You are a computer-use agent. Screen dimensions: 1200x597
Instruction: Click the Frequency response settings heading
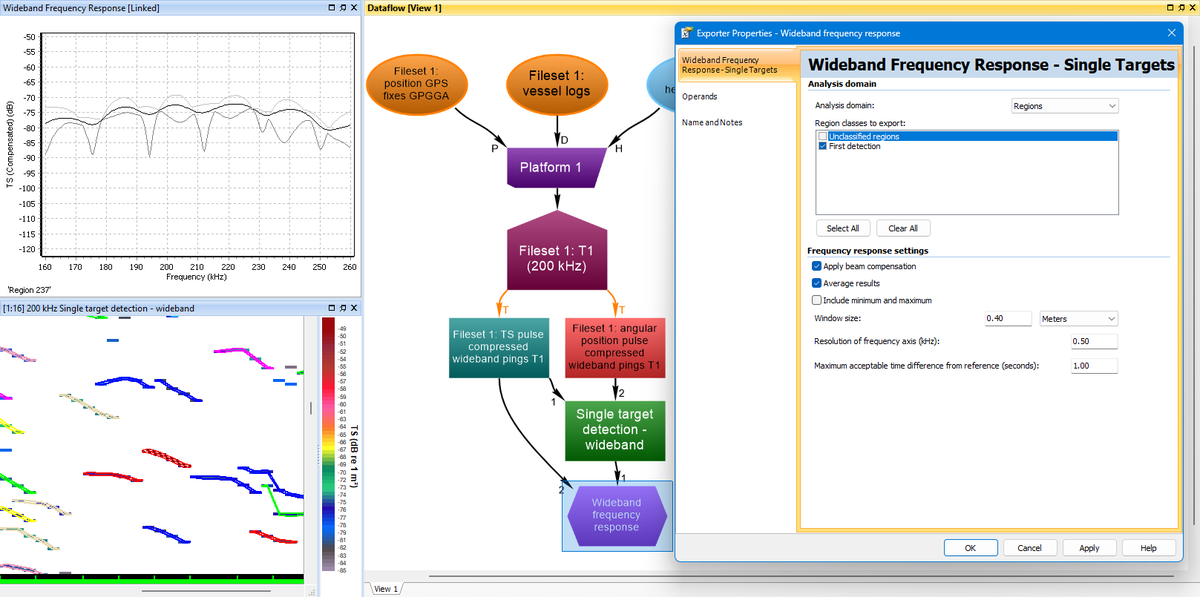pos(868,250)
